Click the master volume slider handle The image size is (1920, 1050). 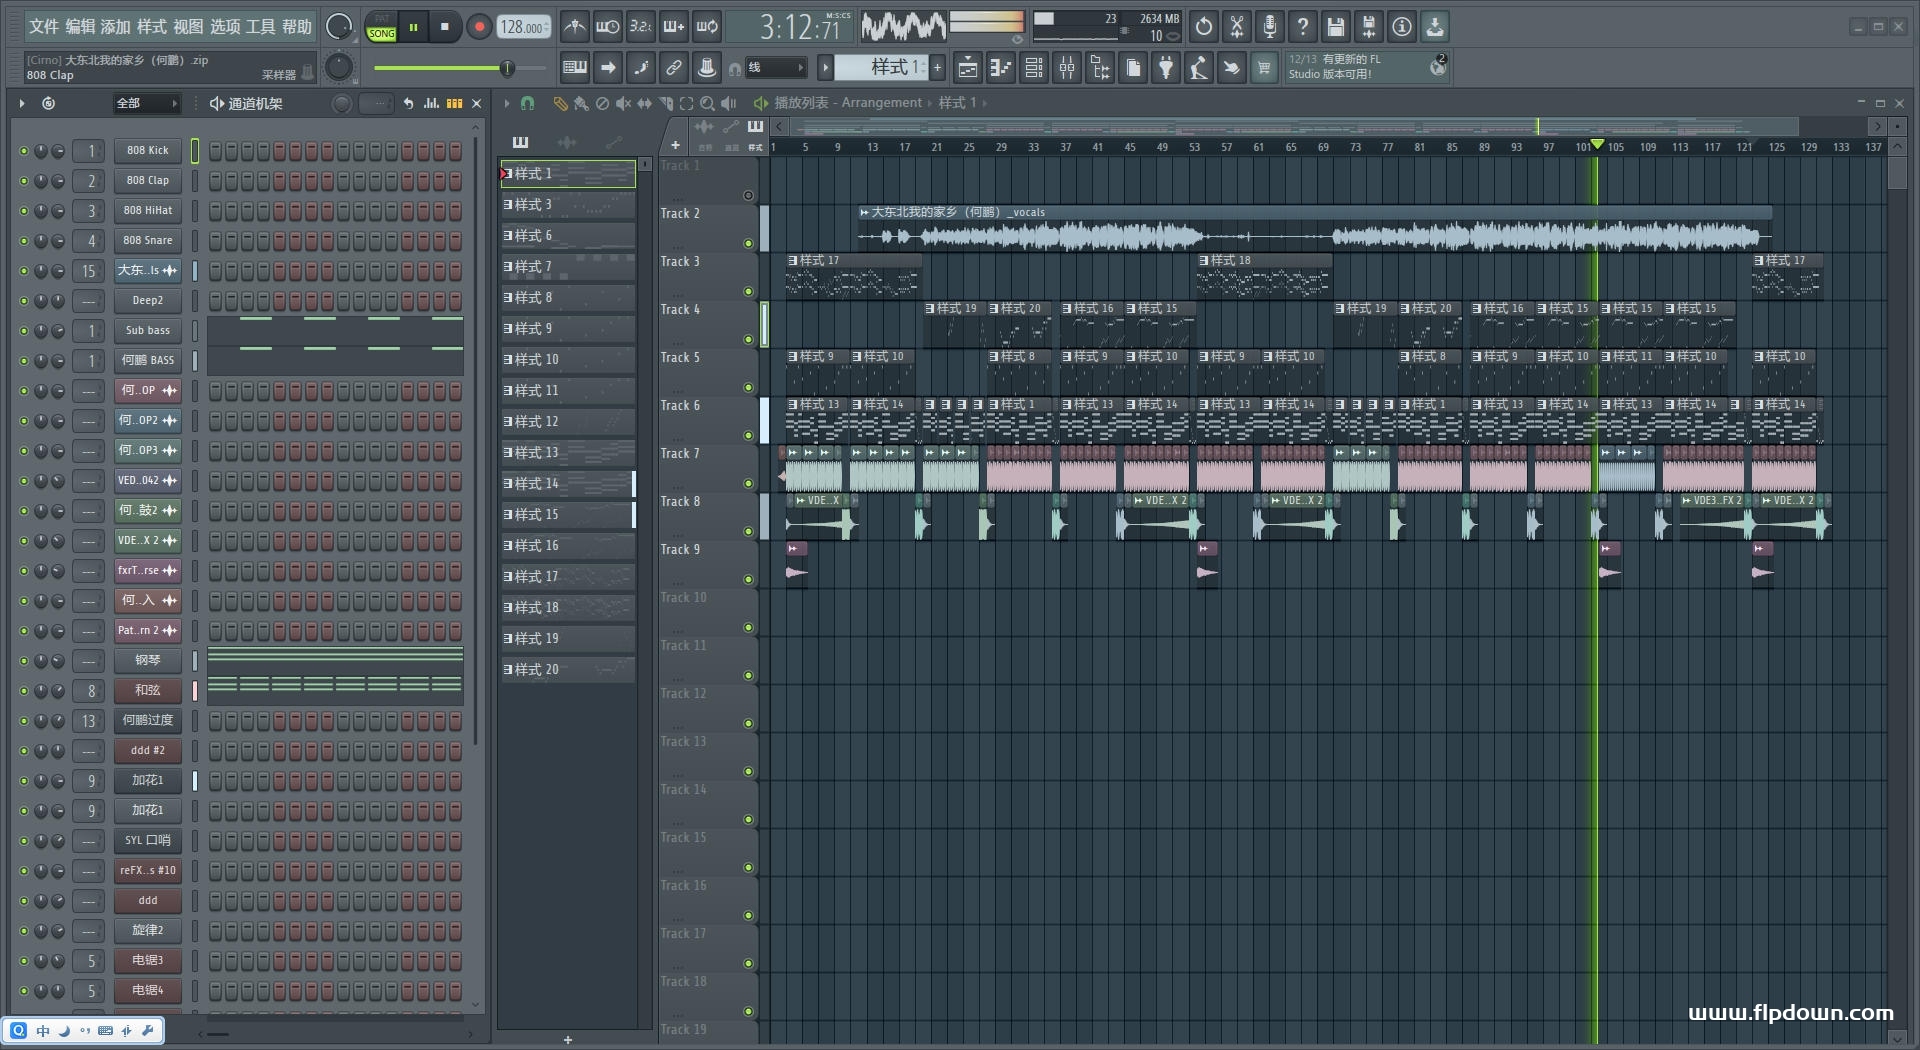point(507,68)
